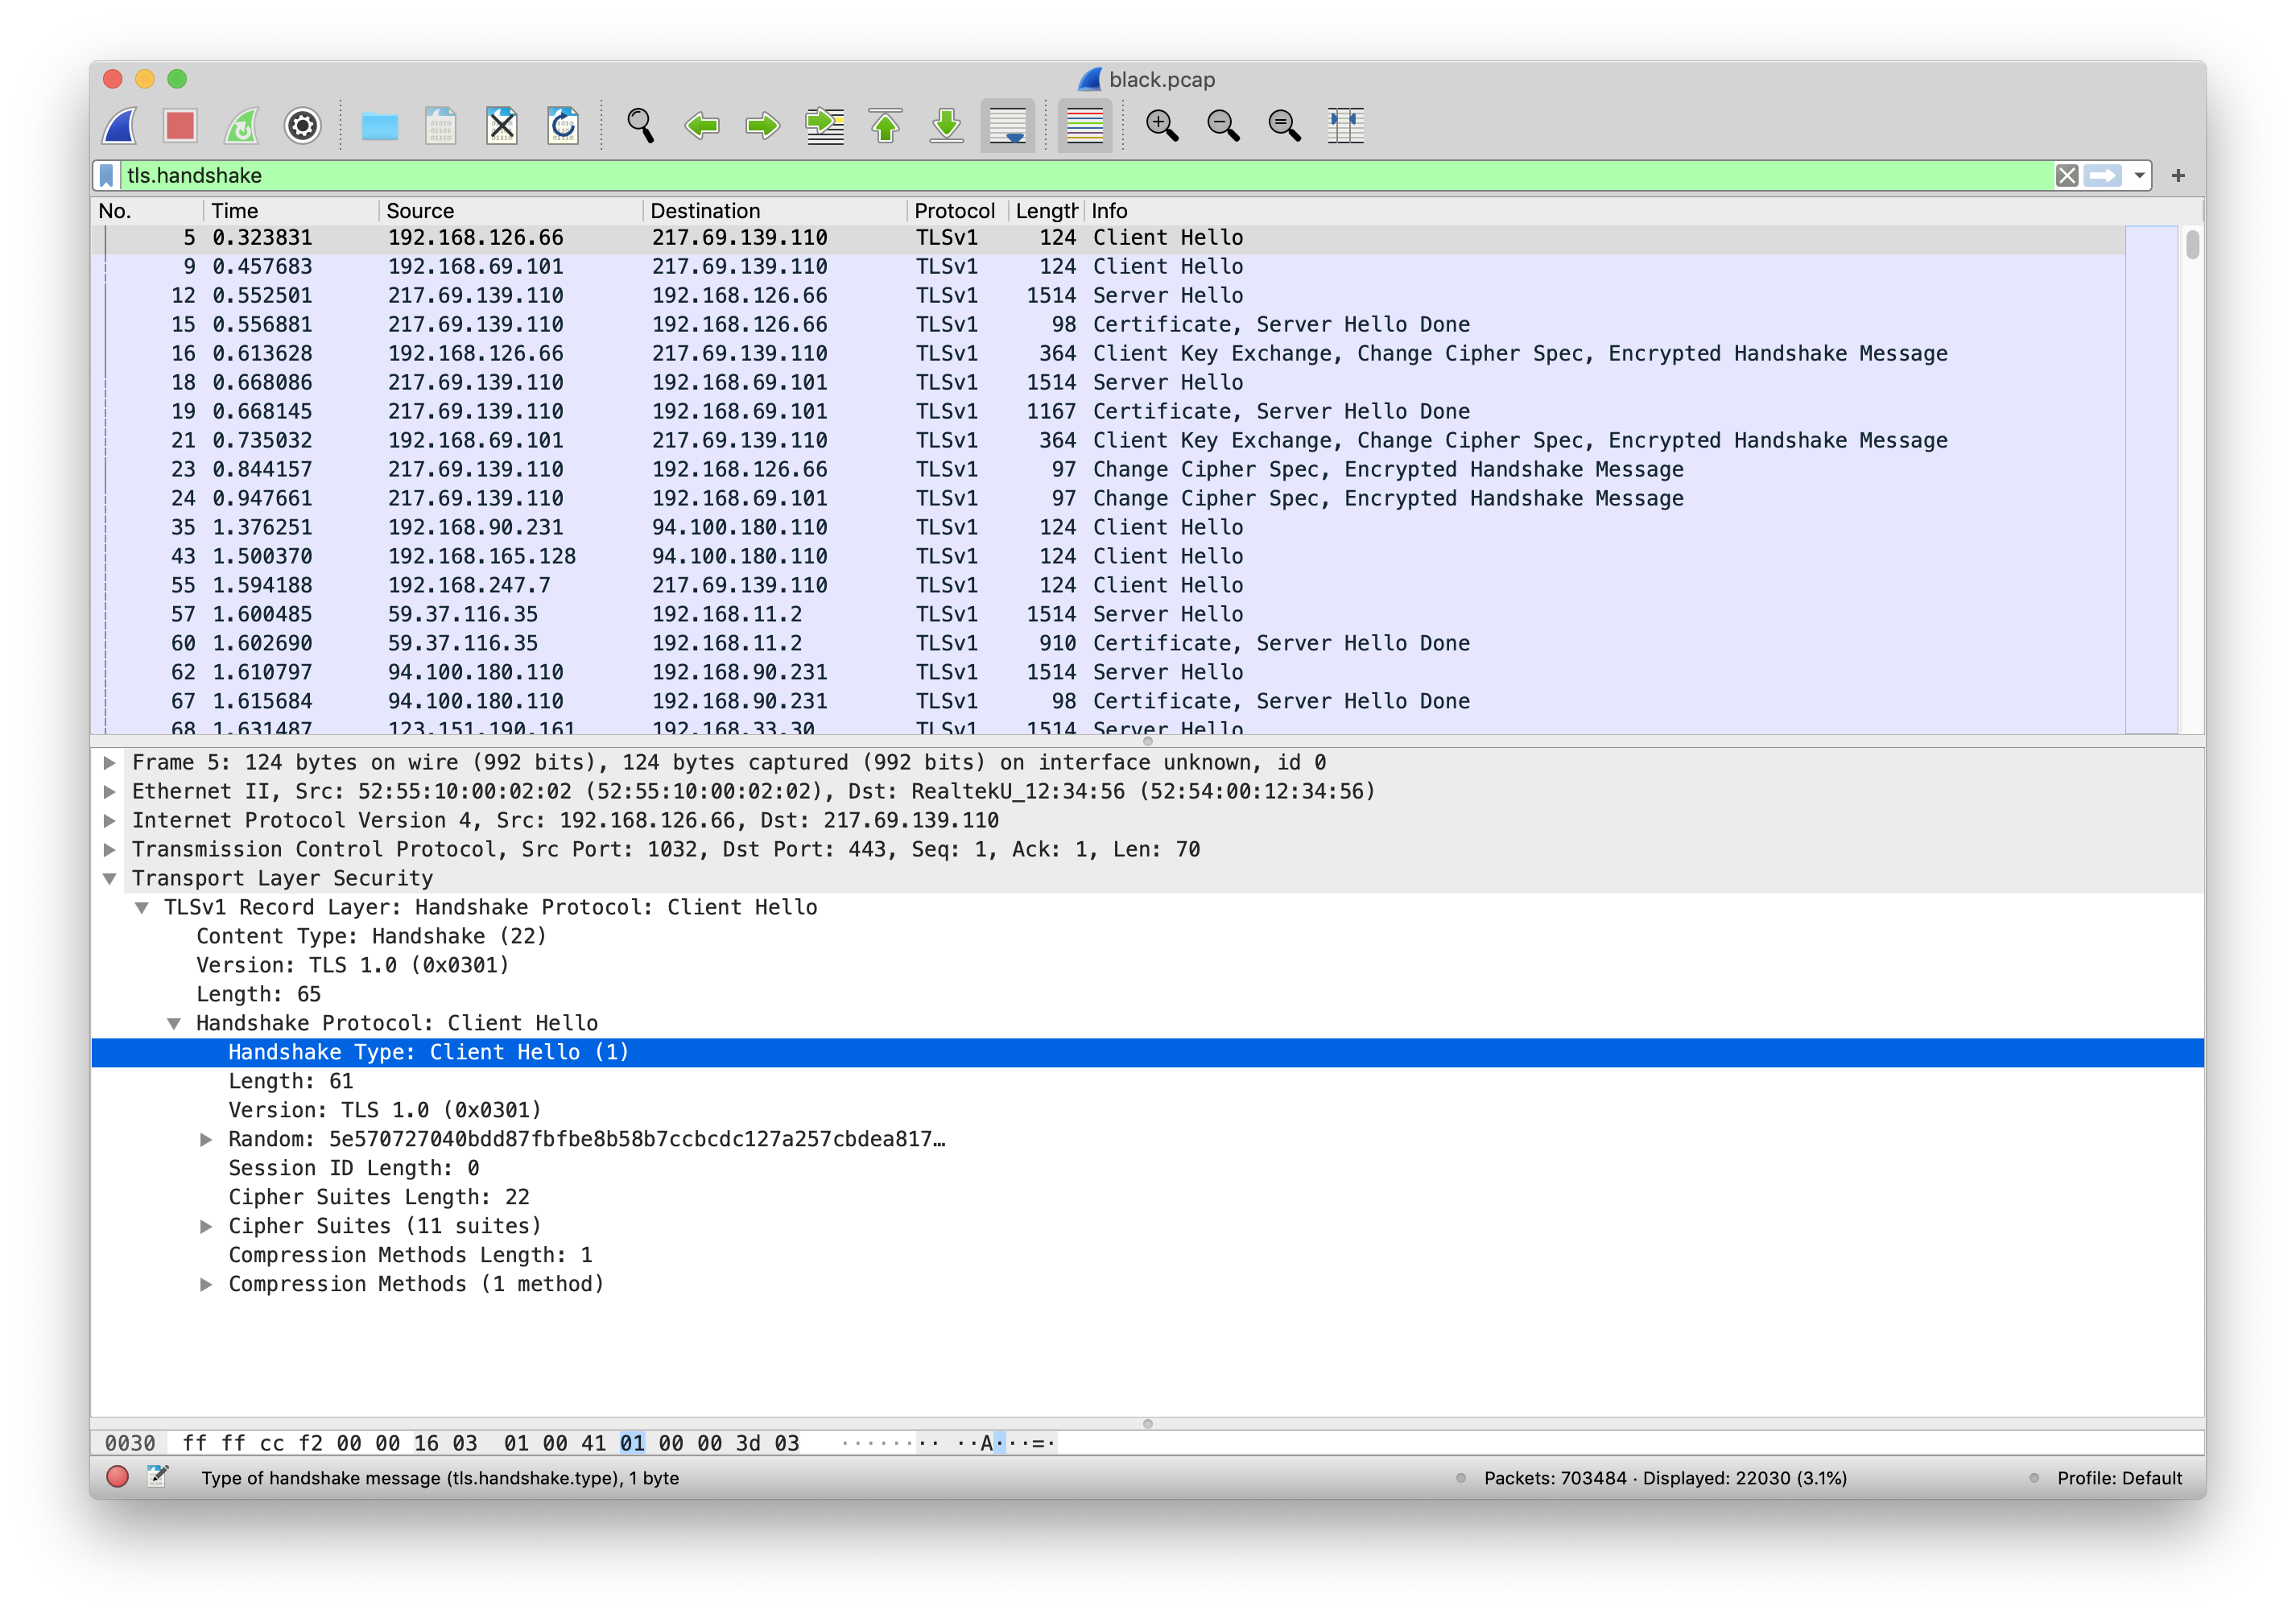Open capture options gear icon

click(x=302, y=126)
